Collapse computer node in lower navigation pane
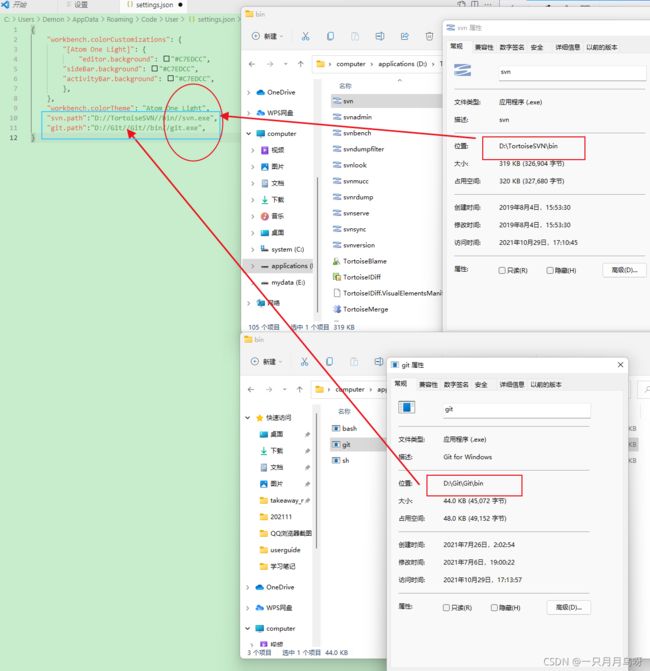Viewport: 650px width, 671px height. [x=248, y=629]
